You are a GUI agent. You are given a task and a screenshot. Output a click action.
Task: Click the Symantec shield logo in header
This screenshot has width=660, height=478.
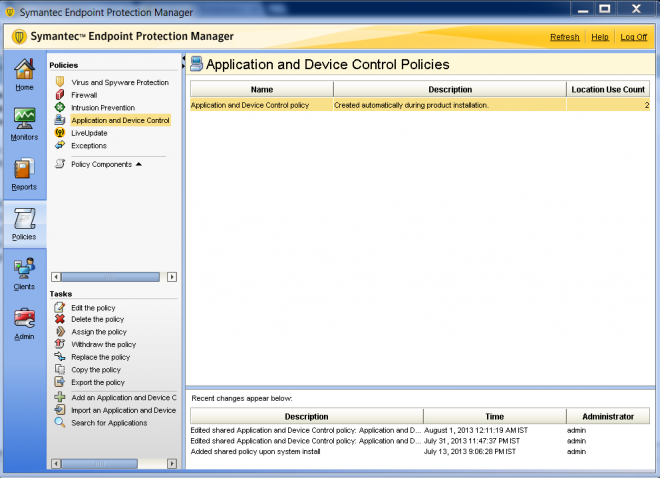tap(19, 37)
